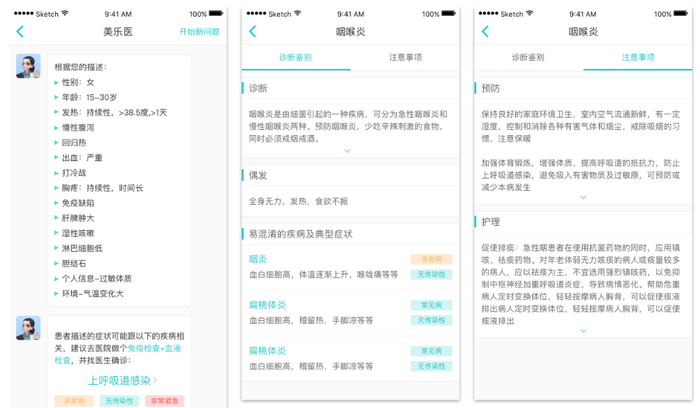Expand the 诊断 section with its down chevron
The height and width of the screenshot is (408, 700).
click(347, 151)
